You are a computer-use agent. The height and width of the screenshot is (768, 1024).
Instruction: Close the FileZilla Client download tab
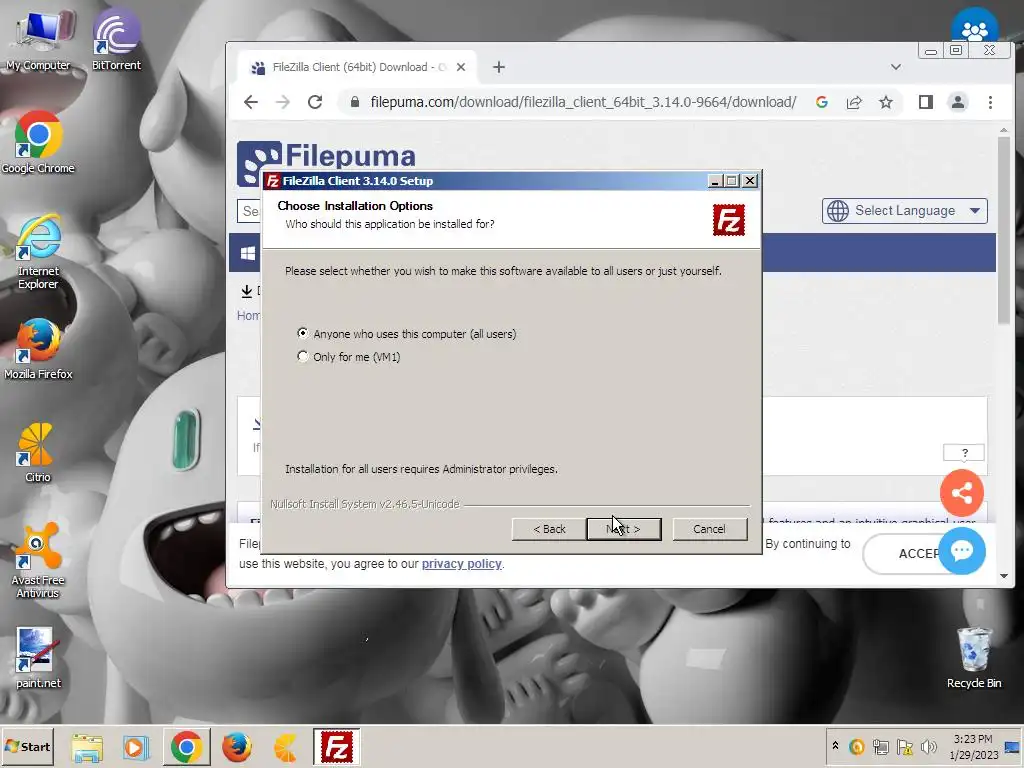(461, 67)
